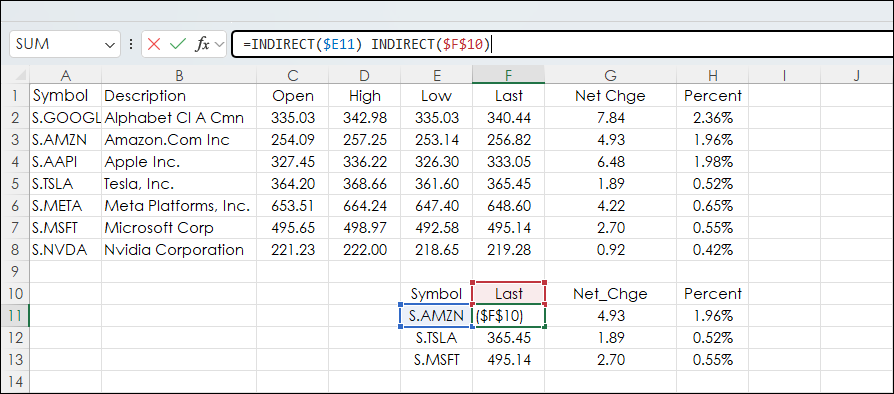Click the 0.55% result in row 13
The height and width of the screenshot is (394, 894).
tap(712, 360)
